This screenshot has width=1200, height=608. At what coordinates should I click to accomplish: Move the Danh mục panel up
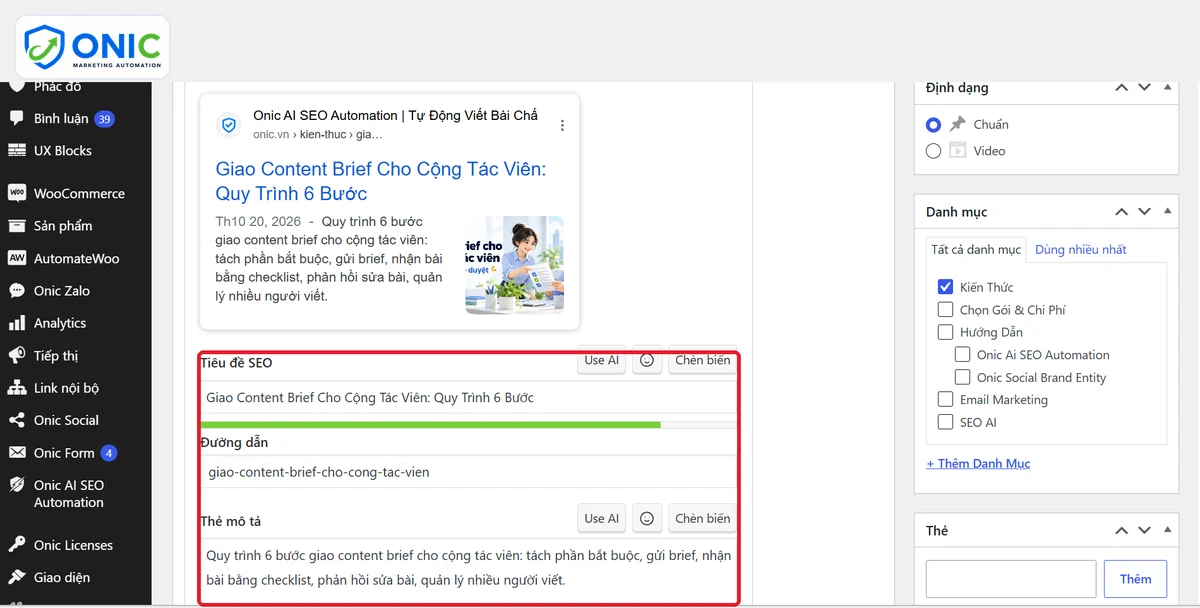pyautogui.click(x=1122, y=212)
